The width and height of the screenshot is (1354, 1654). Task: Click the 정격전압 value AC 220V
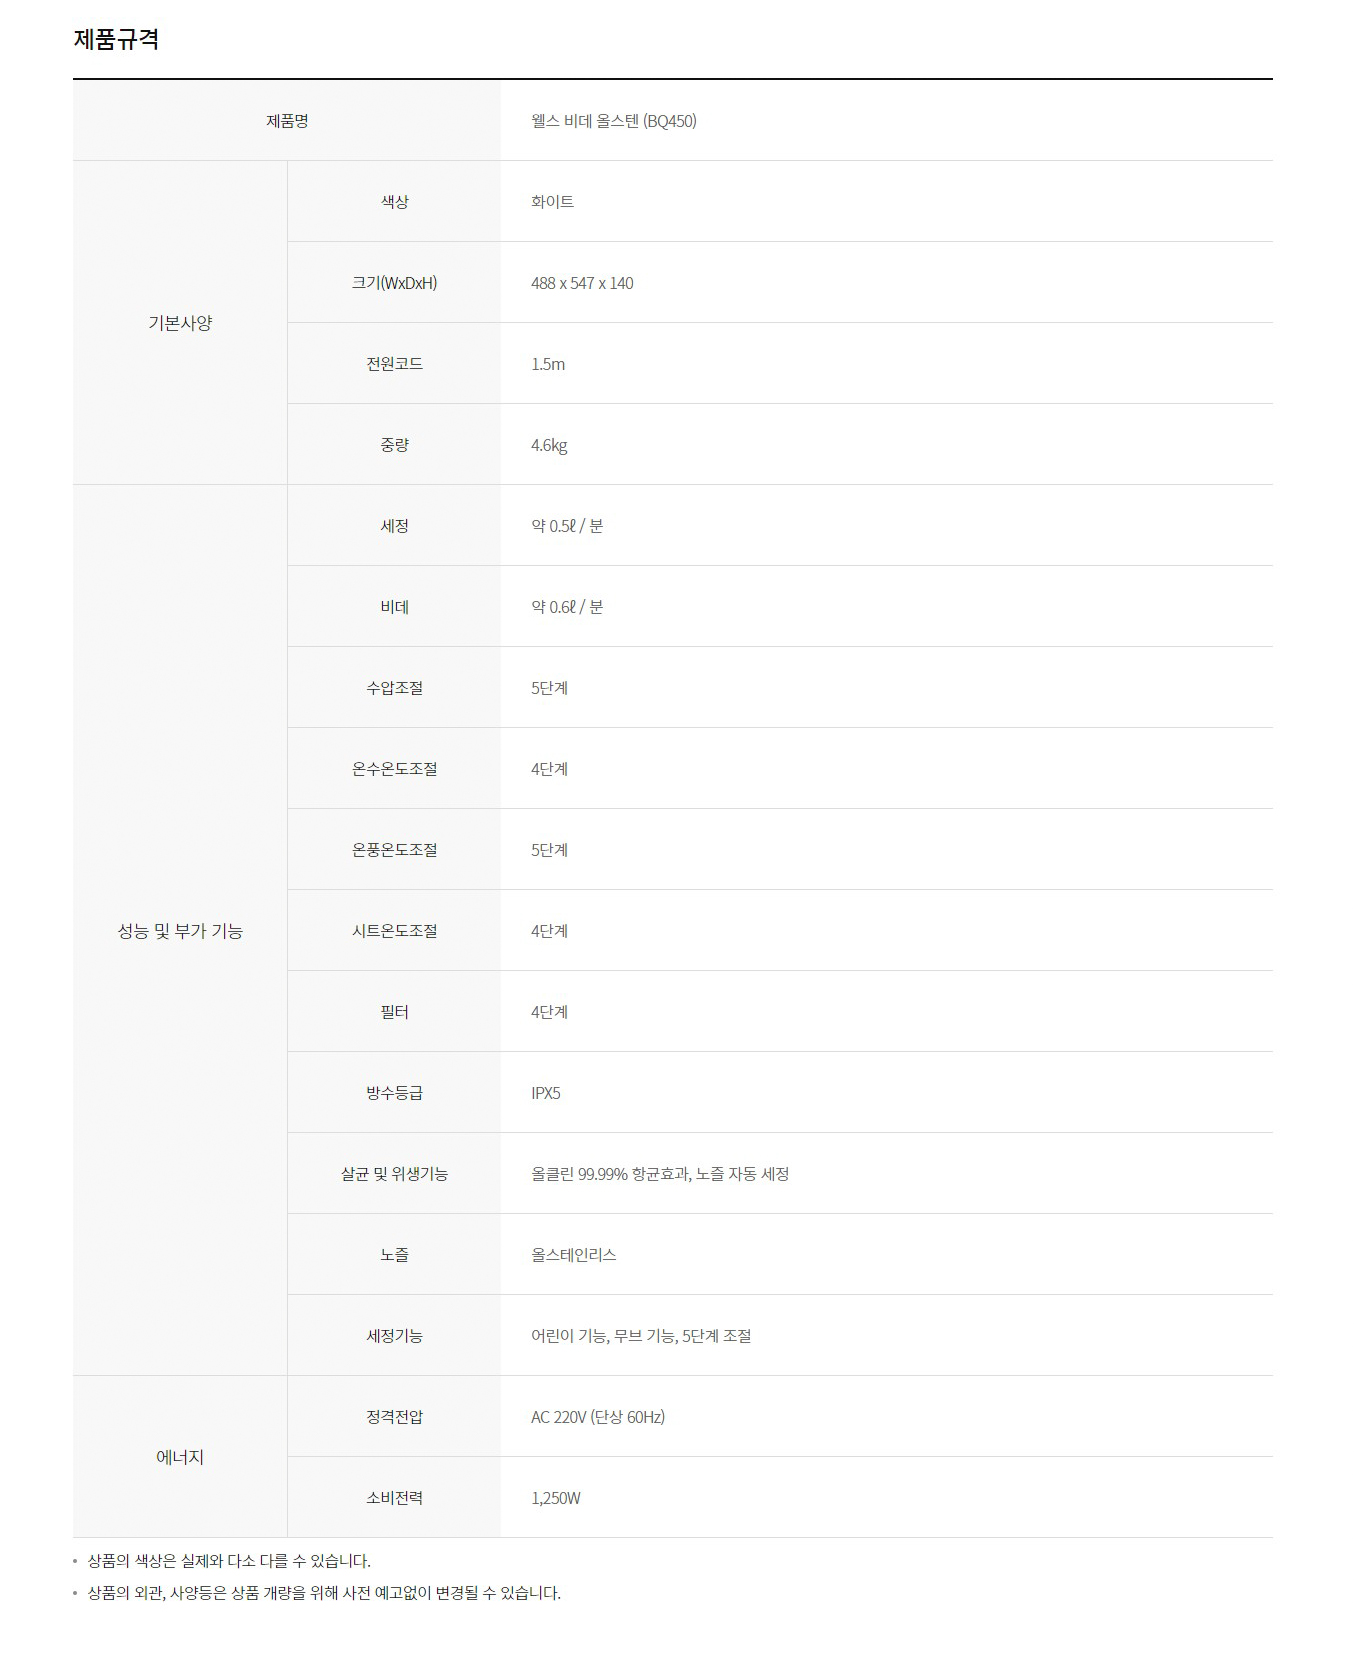[x=598, y=1417]
